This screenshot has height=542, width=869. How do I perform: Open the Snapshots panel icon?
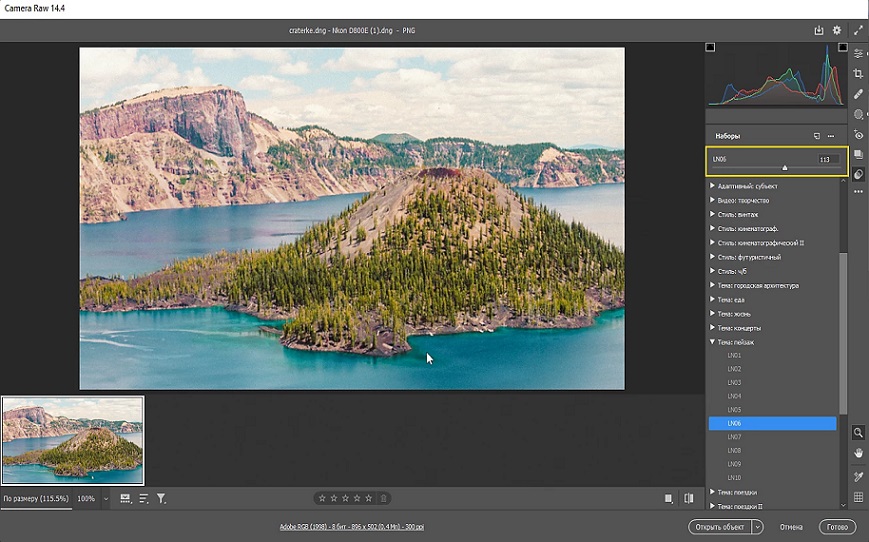click(x=858, y=154)
